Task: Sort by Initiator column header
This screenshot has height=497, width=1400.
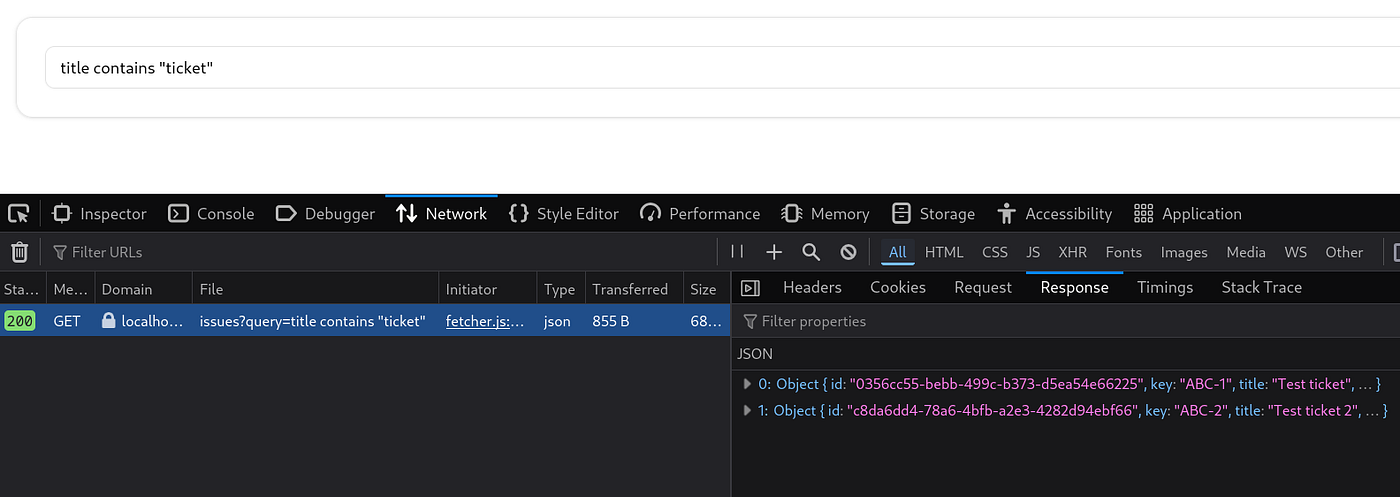Action: pyautogui.click(x=487, y=289)
